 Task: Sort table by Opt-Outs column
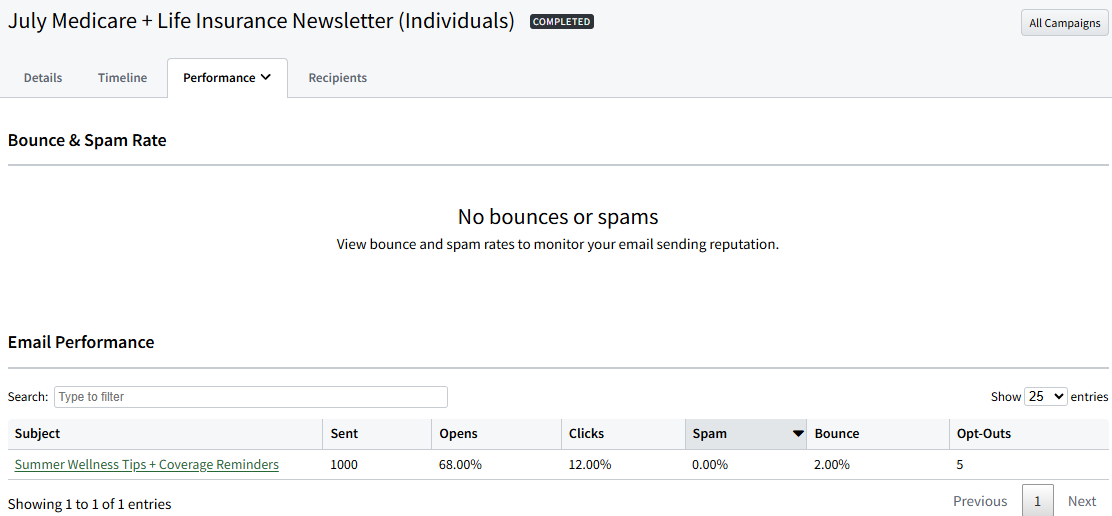1029,434
